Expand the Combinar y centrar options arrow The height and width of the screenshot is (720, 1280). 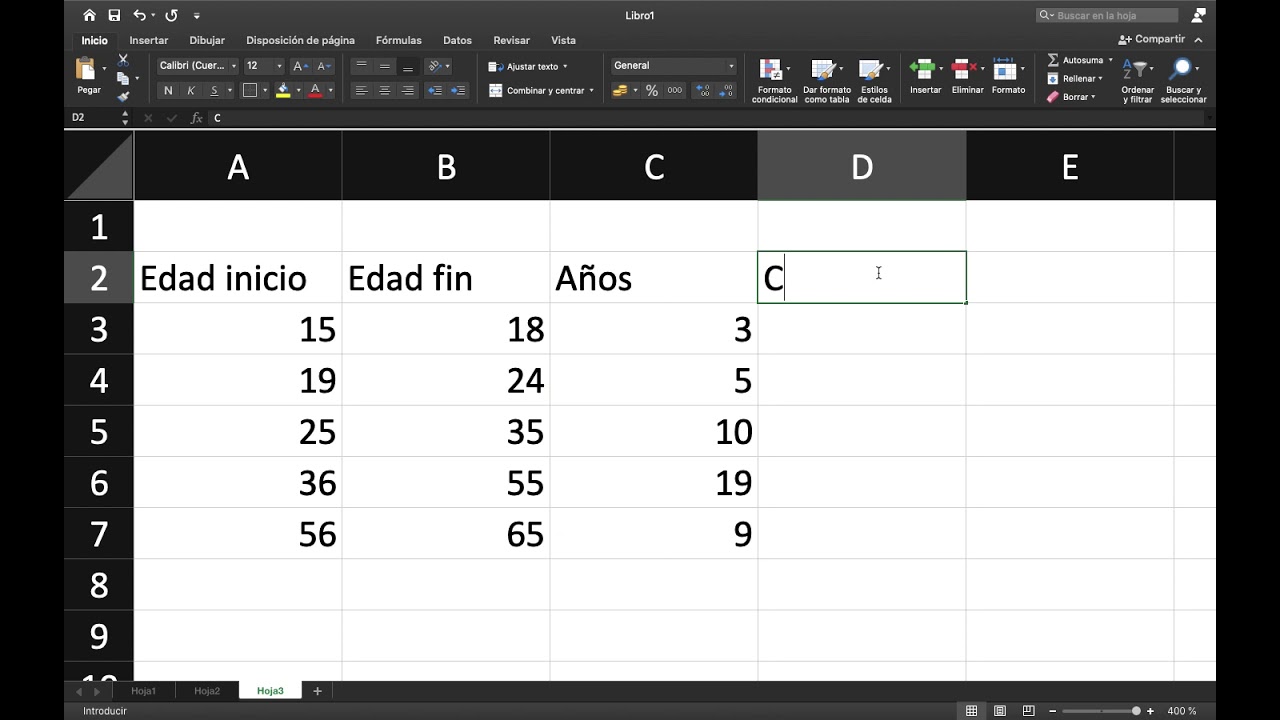pos(591,90)
